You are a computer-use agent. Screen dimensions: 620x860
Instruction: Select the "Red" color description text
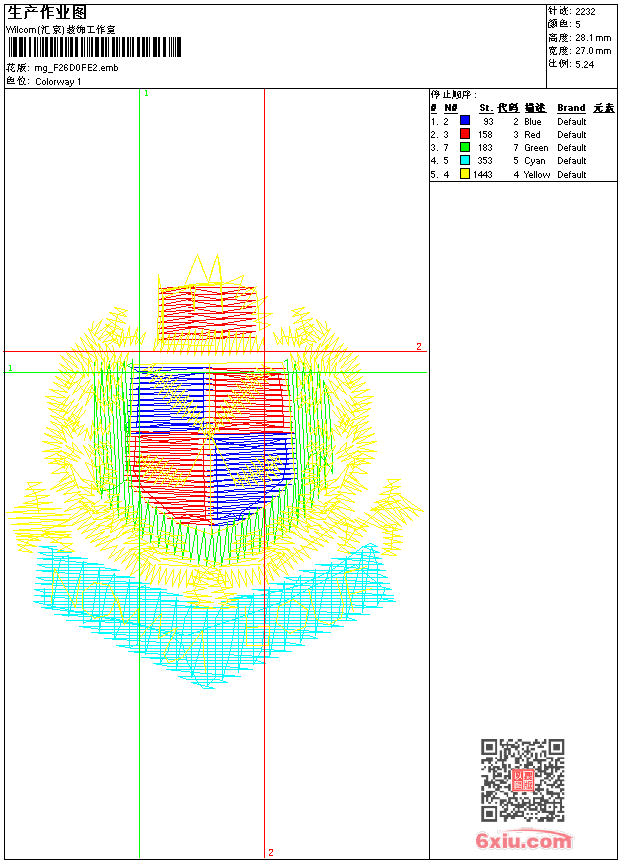[x=532, y=134]
